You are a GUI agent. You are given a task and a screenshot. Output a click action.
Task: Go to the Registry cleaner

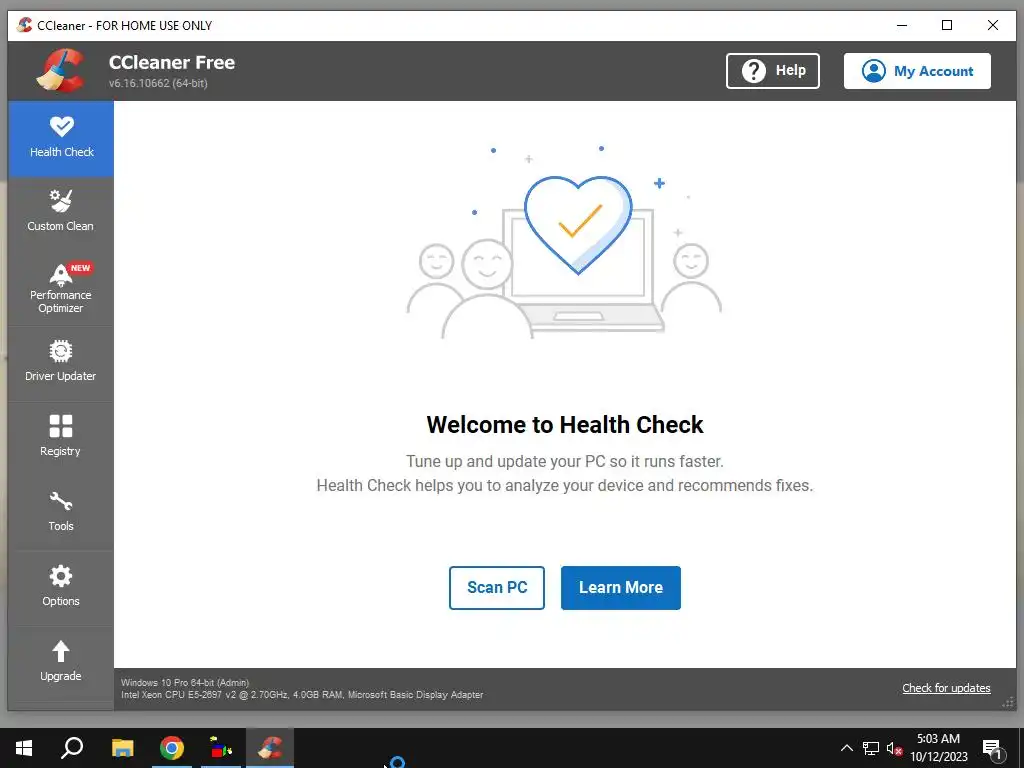point(61,436)
